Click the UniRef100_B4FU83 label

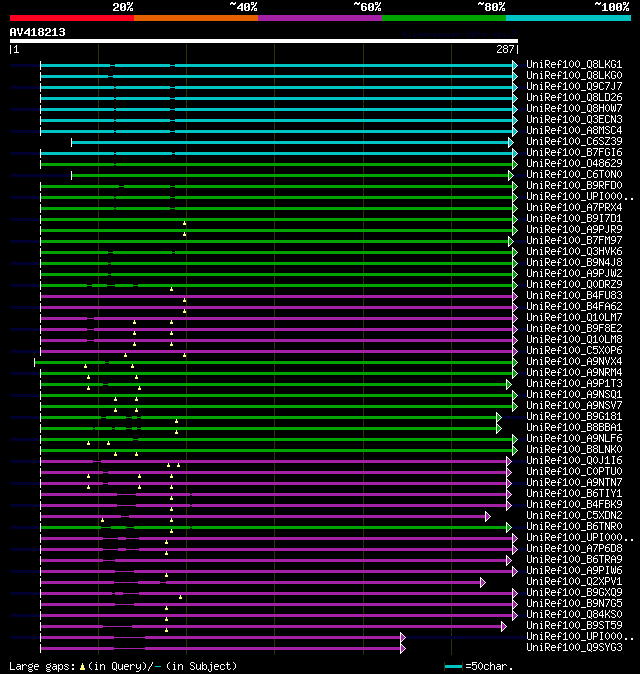tap(574, 296)
